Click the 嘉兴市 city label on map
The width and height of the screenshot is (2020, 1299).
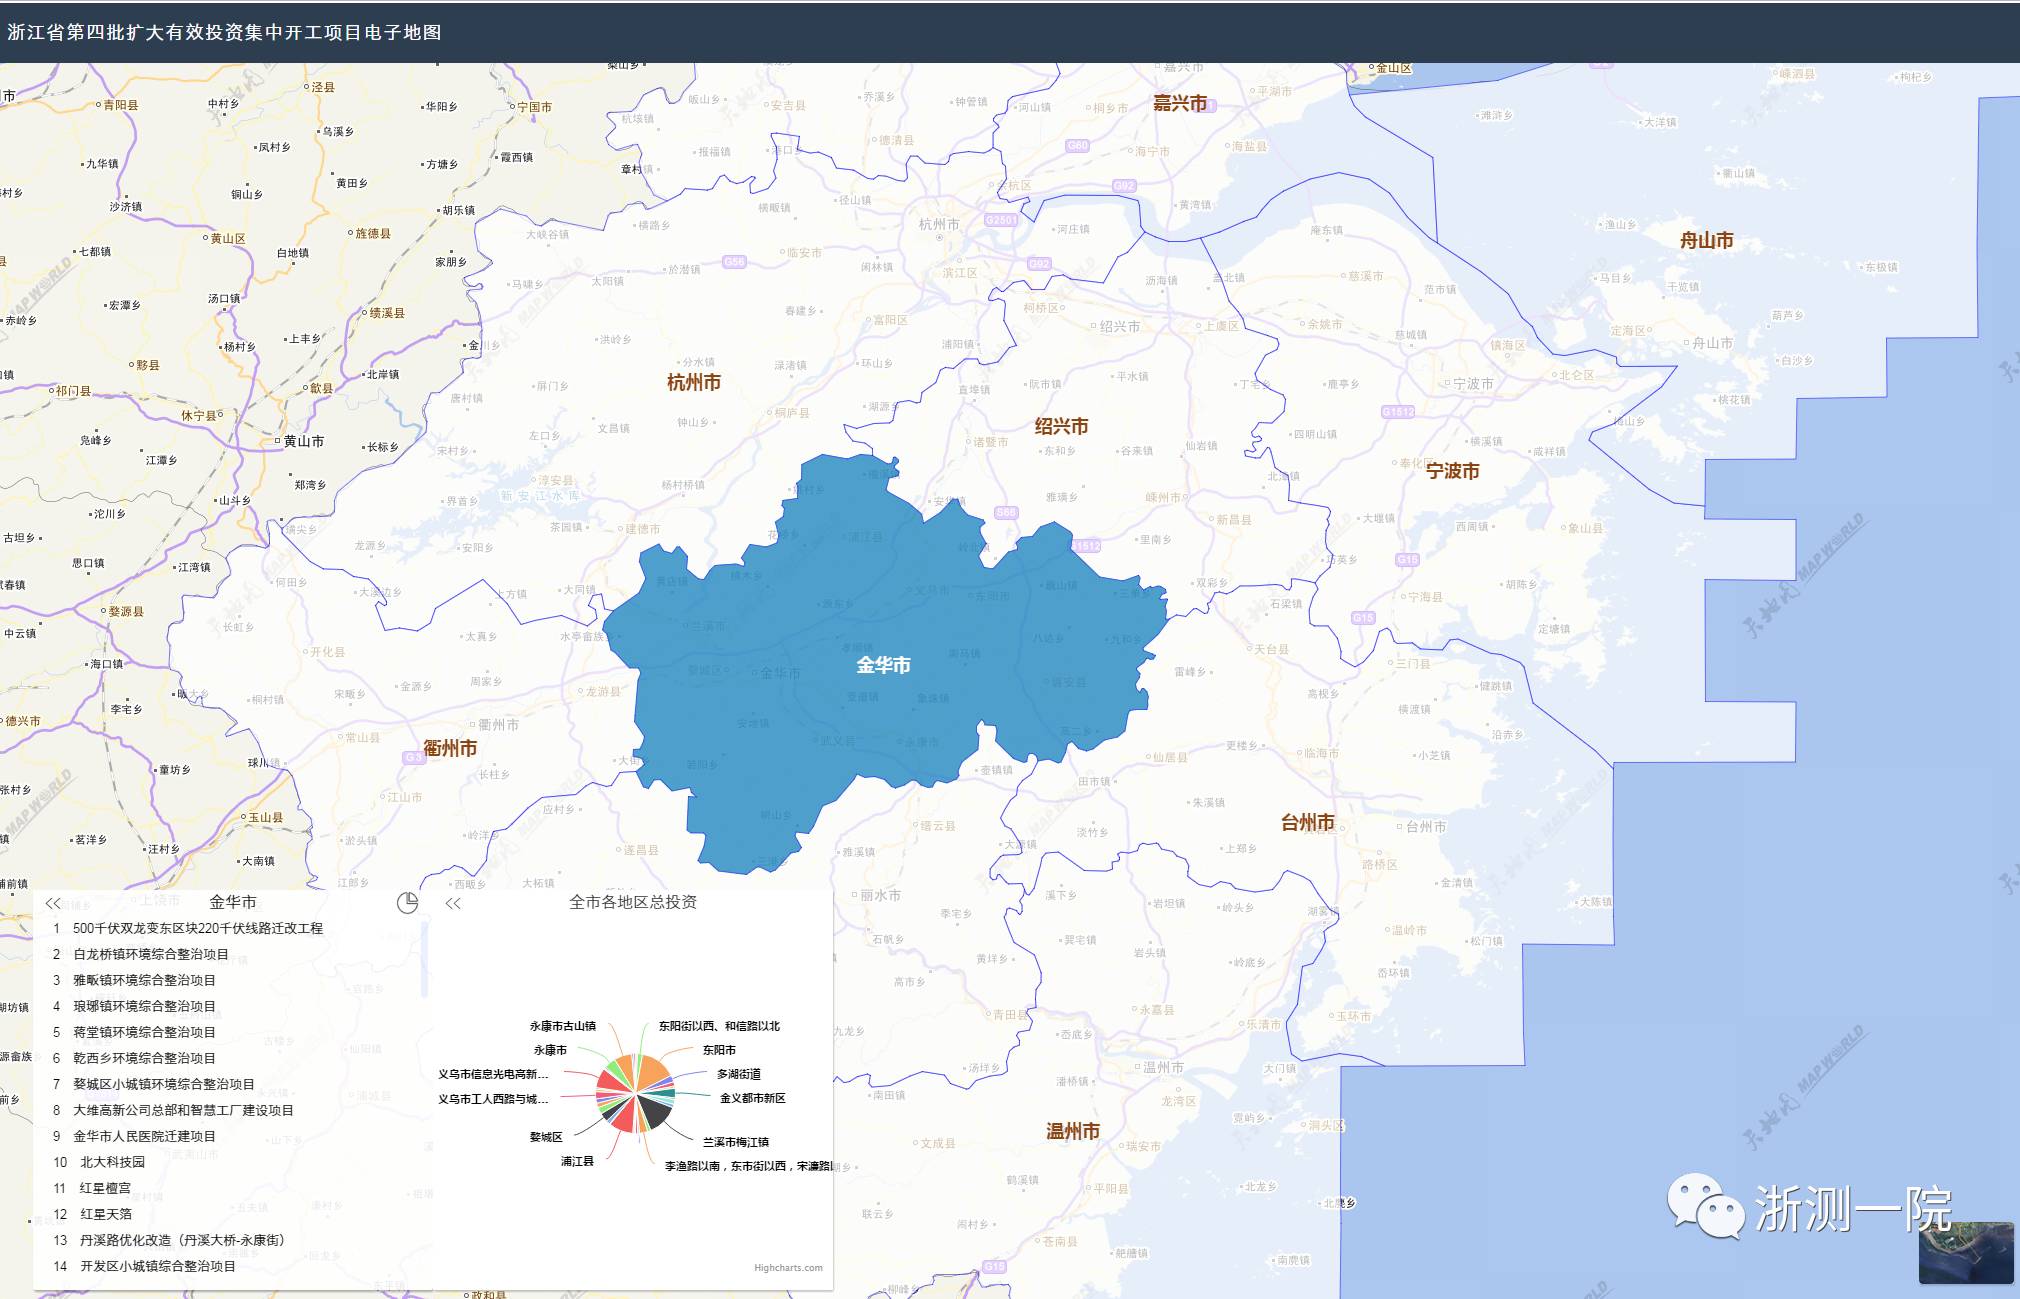point(1180,103)
